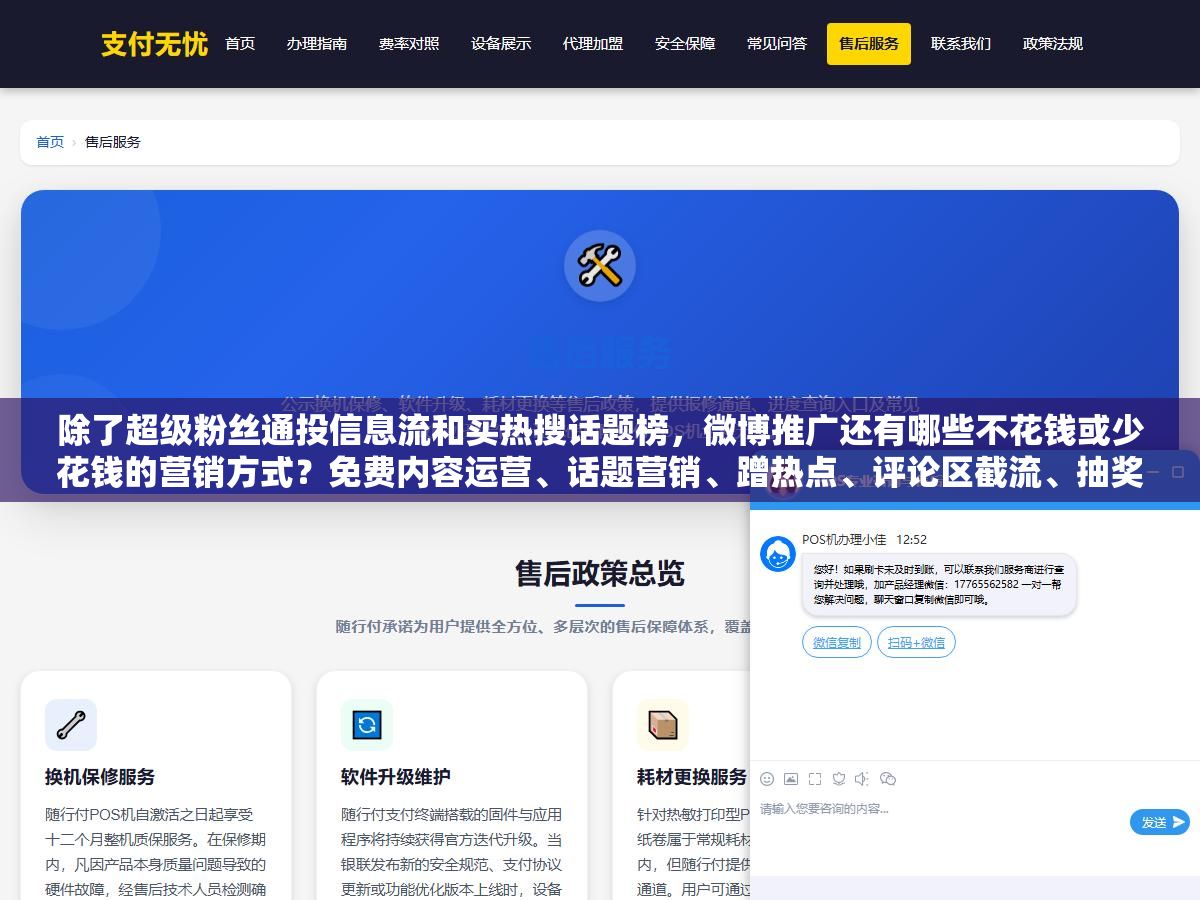The height and width of the screenshot is (900, 1200).
Task: Open the 代理加盟 nav item
Action: (593, 44)
